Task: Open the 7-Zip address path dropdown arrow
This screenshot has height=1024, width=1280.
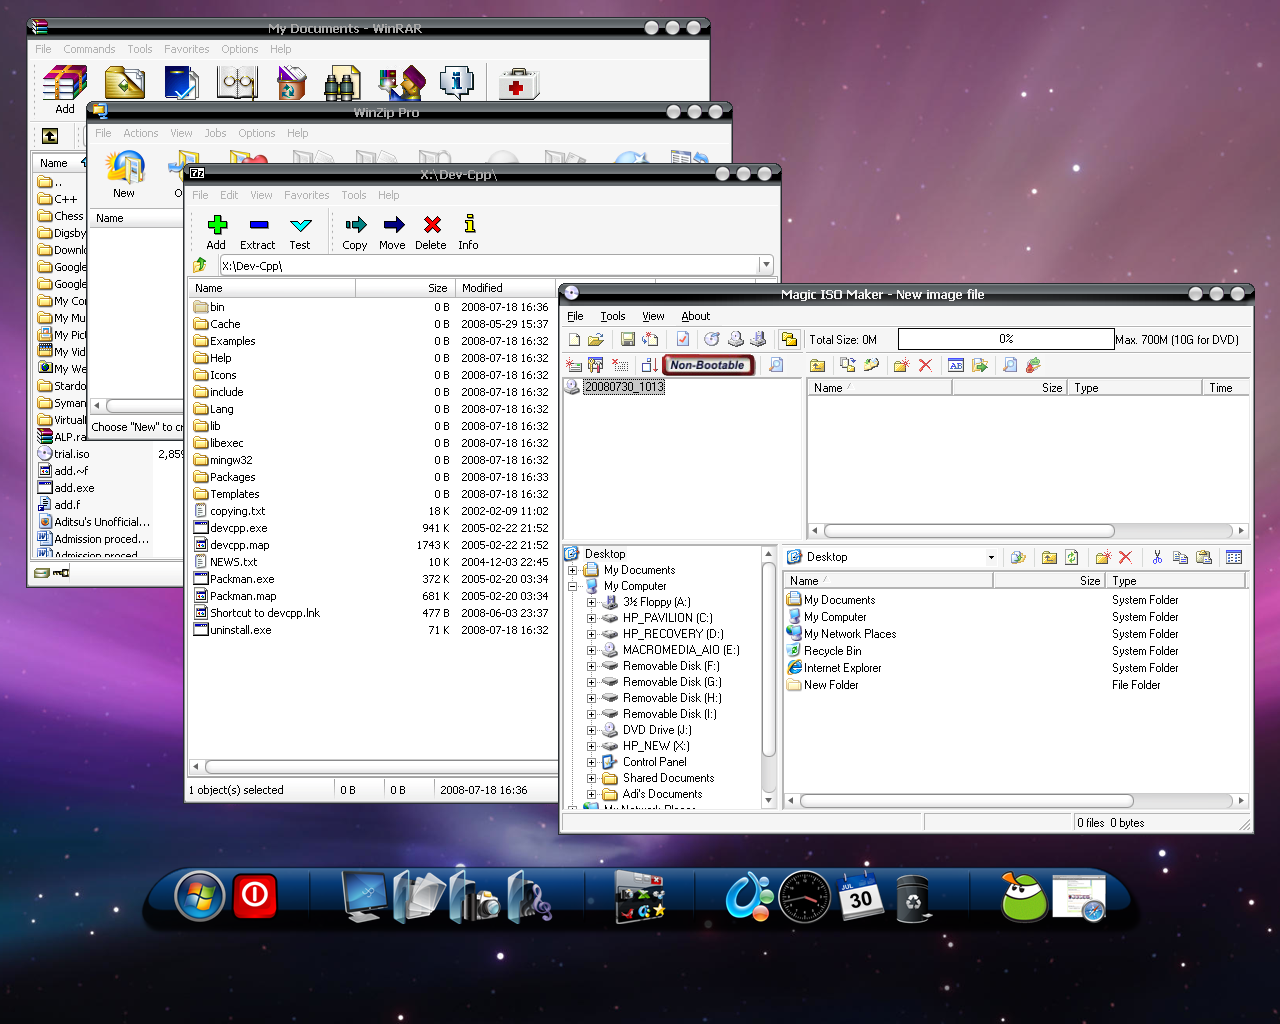Action: pos(765,265)
